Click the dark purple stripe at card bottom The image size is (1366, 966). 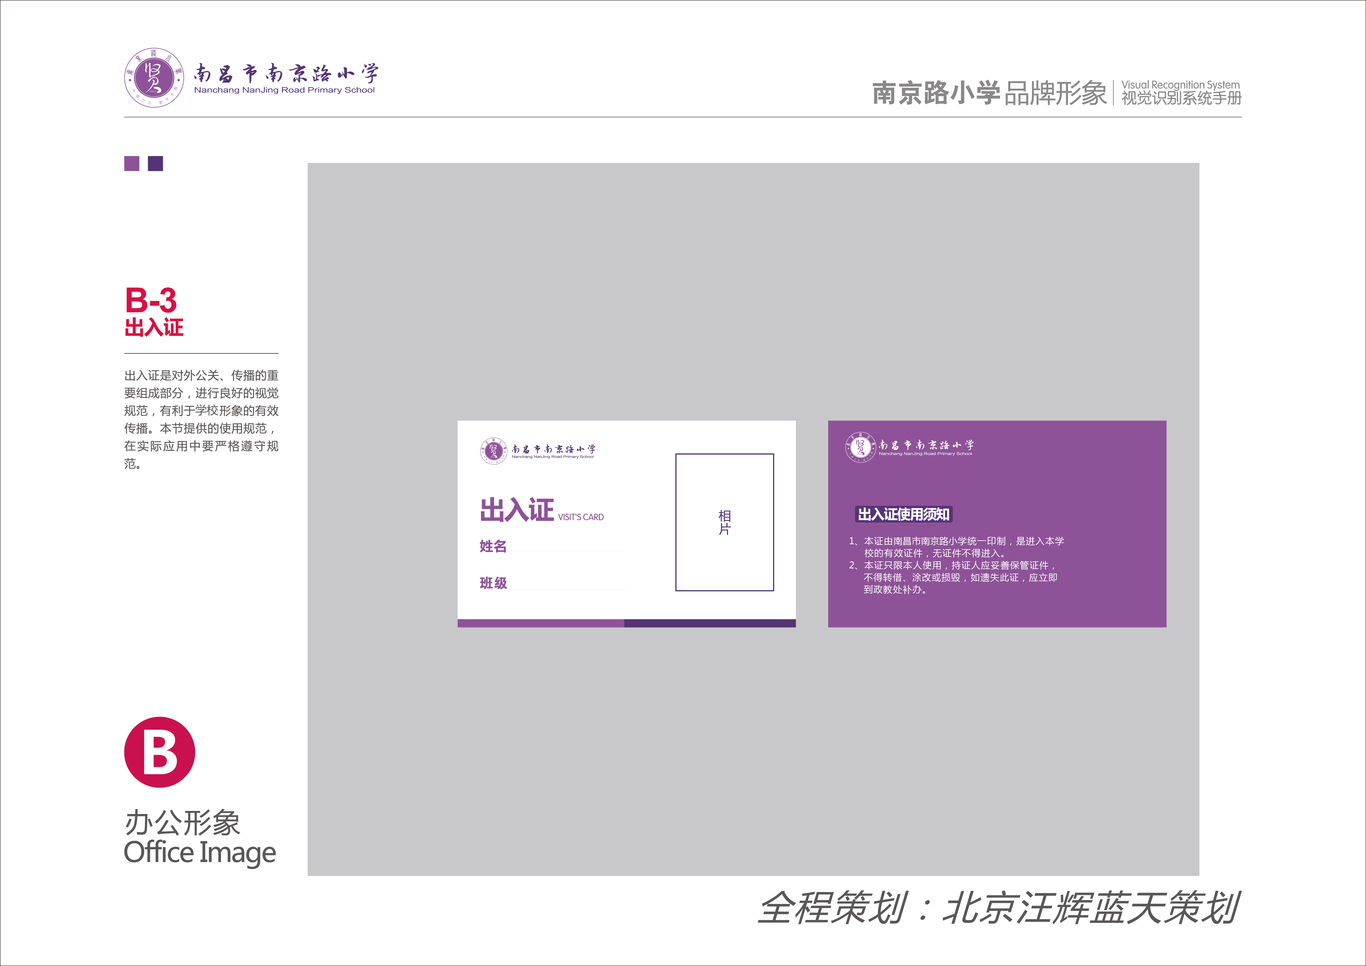click(710, 623)
